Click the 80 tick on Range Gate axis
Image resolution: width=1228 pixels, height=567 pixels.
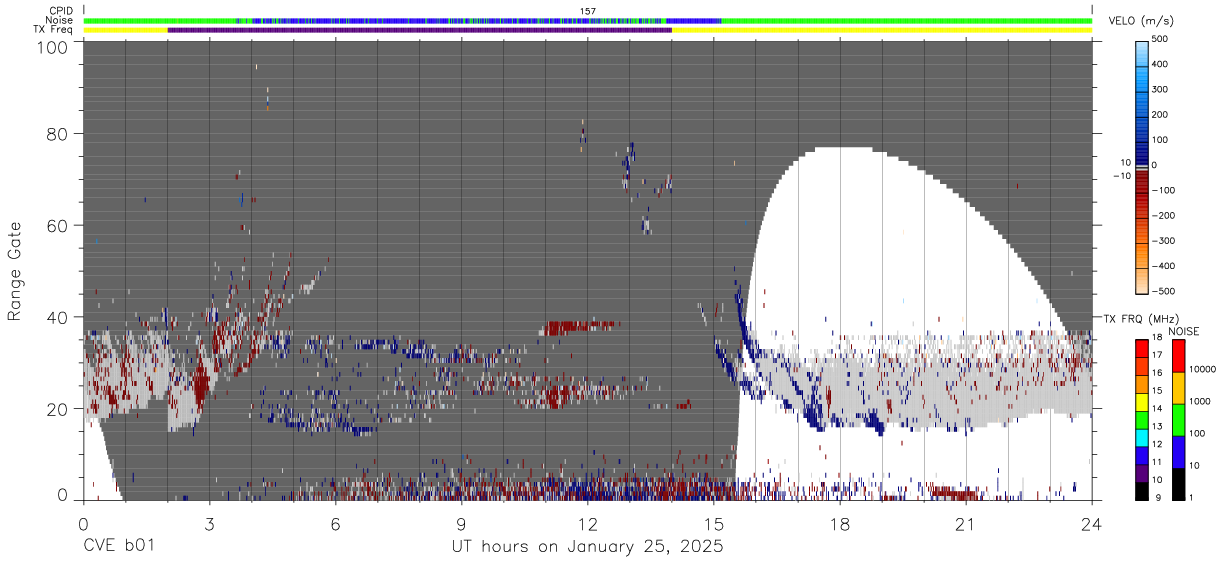coord(58,134)
